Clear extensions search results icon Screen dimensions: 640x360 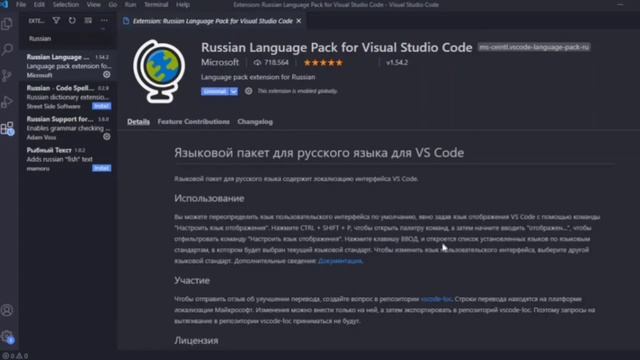(88, 20)
